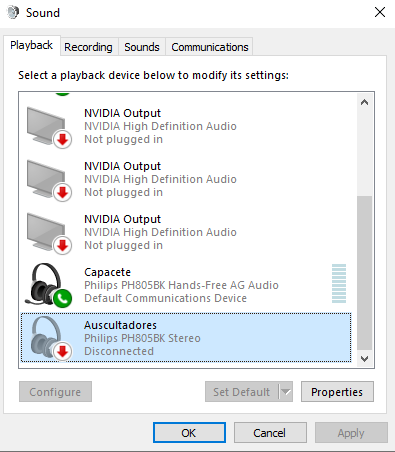Click the red down arrow badge on Auscultadores
Viewport: 395px width, 452px height.
(x=62, y=351)
